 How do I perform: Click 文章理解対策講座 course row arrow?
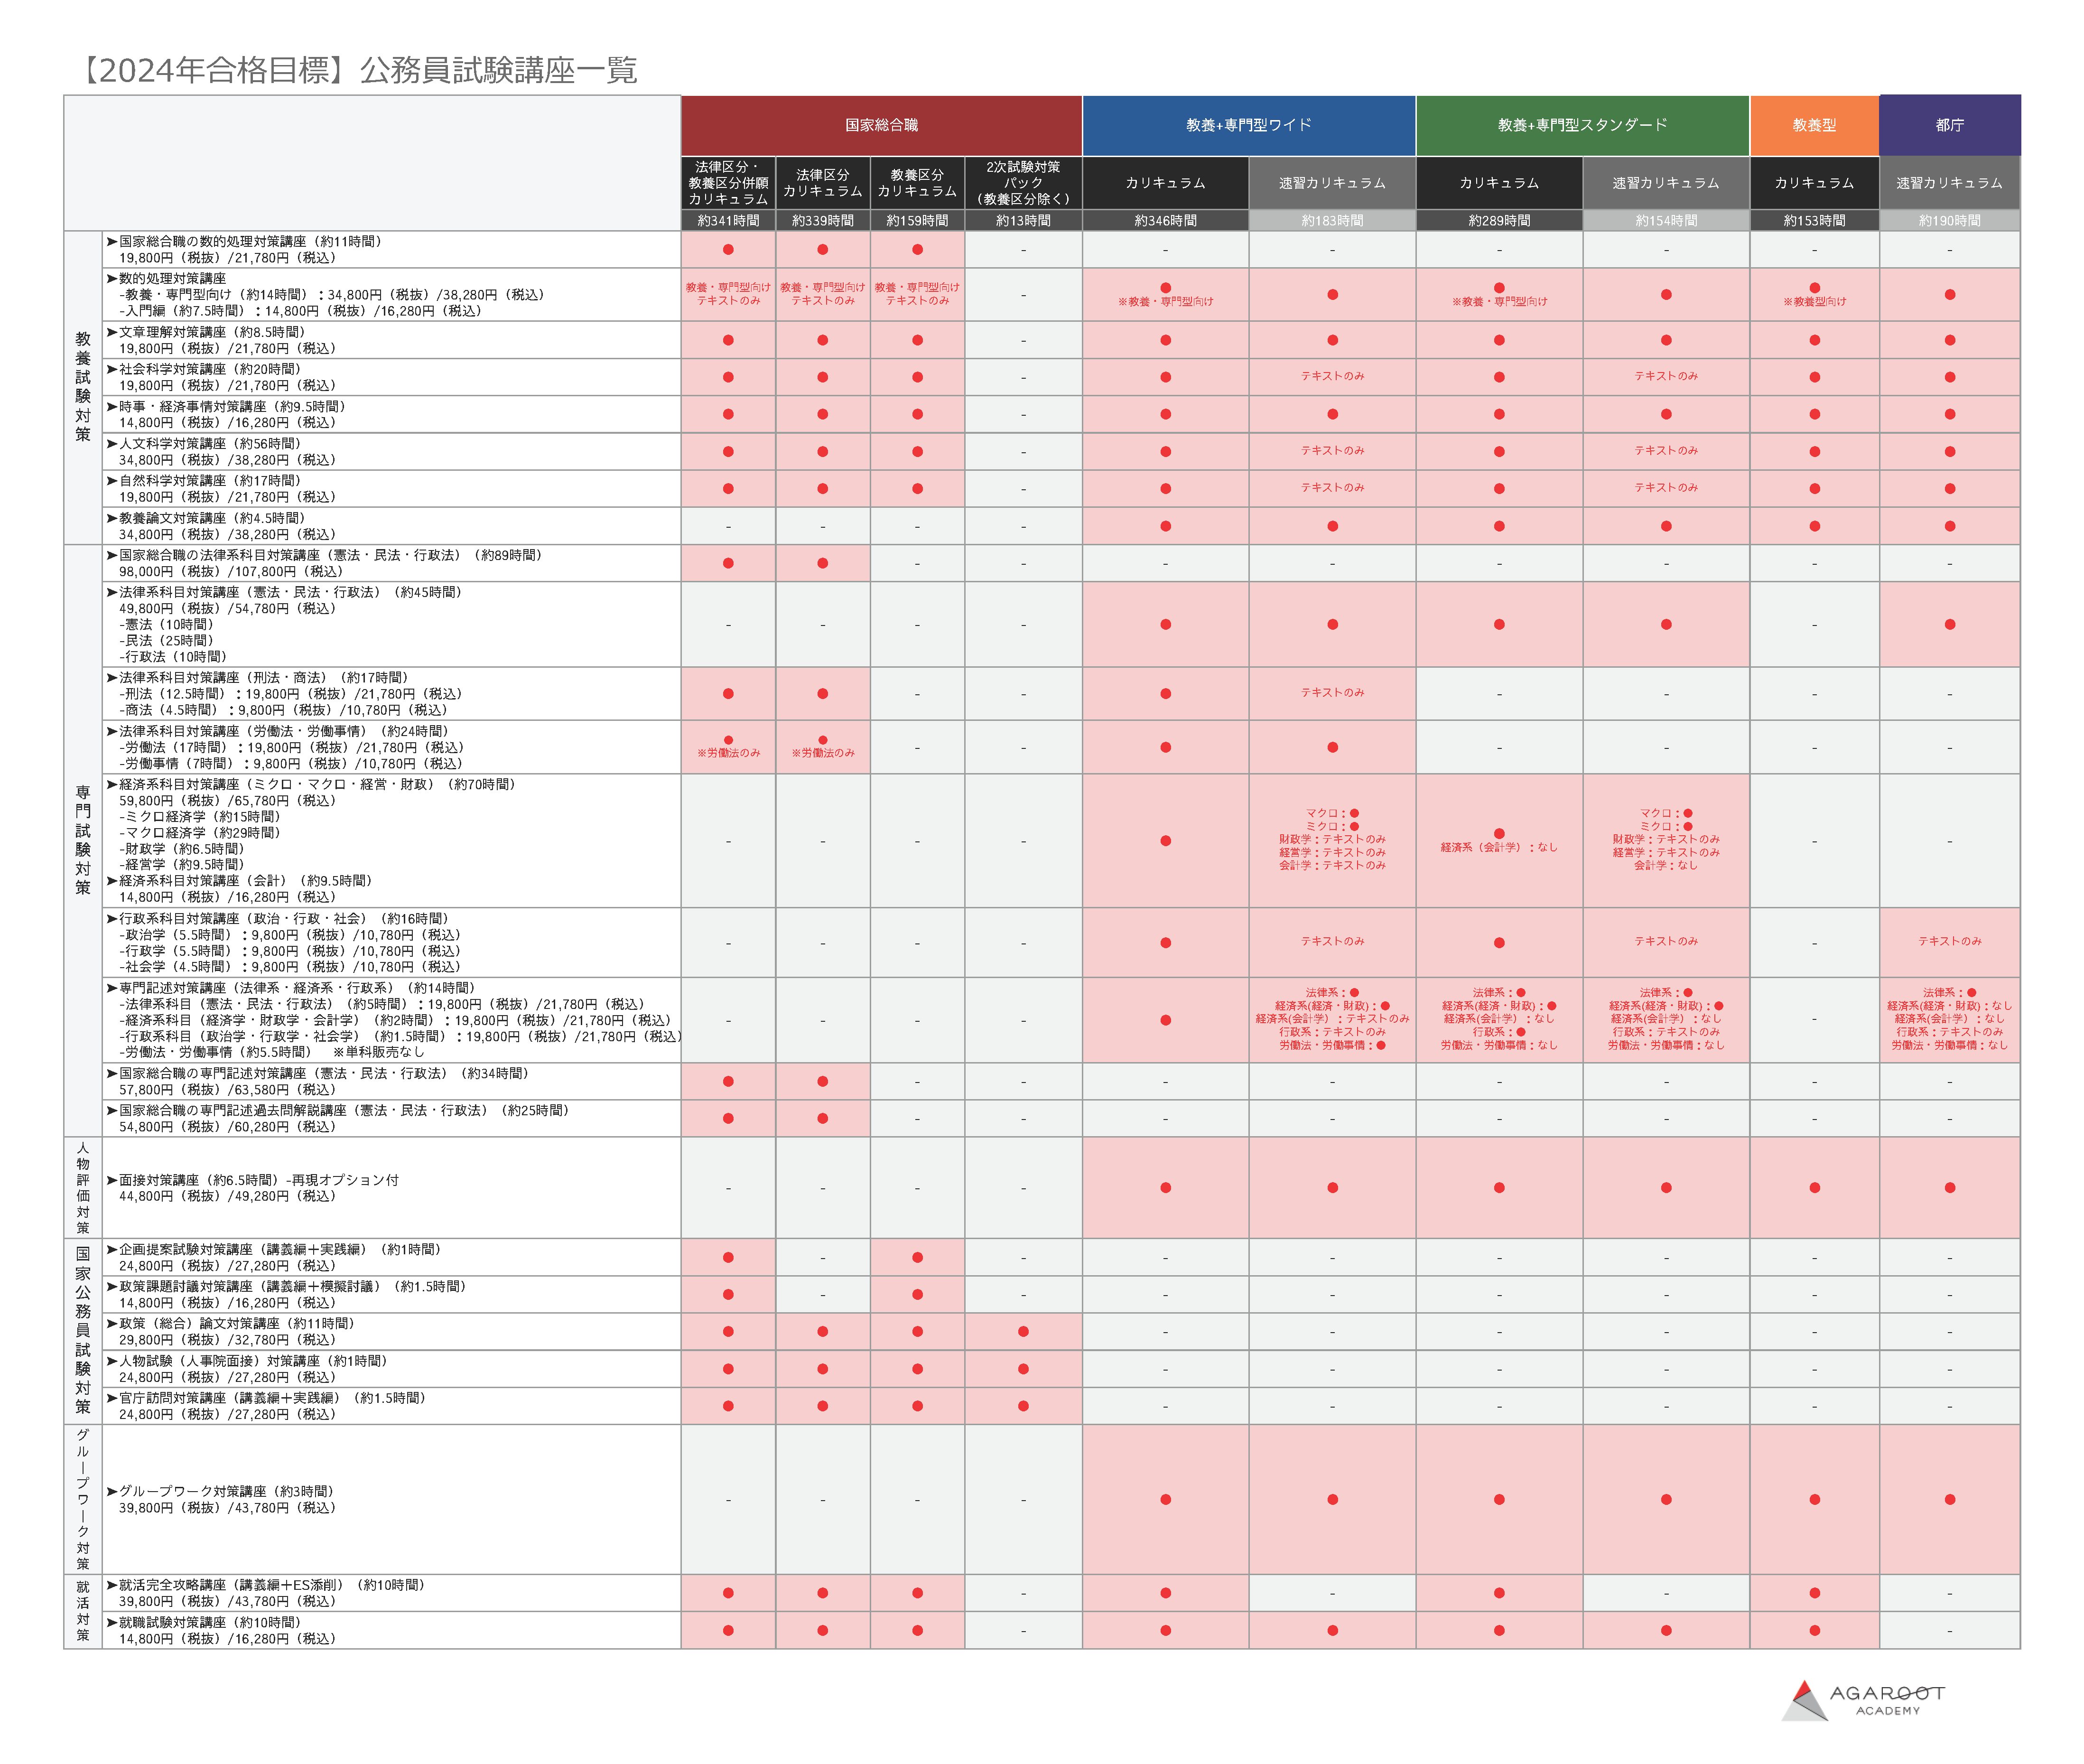112,332
